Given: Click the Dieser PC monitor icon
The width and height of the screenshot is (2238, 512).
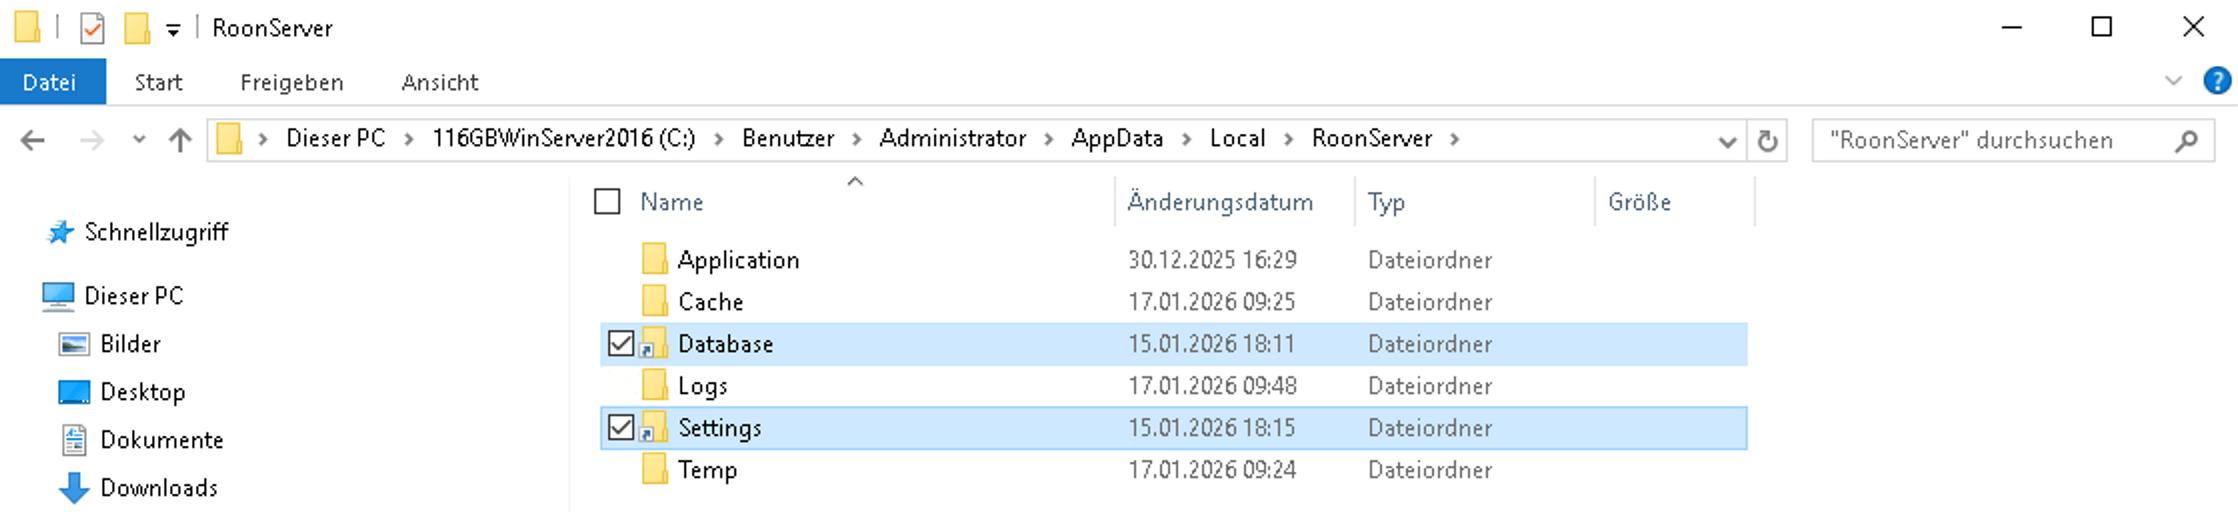Looking at the screenshot, I should (58, 296).
